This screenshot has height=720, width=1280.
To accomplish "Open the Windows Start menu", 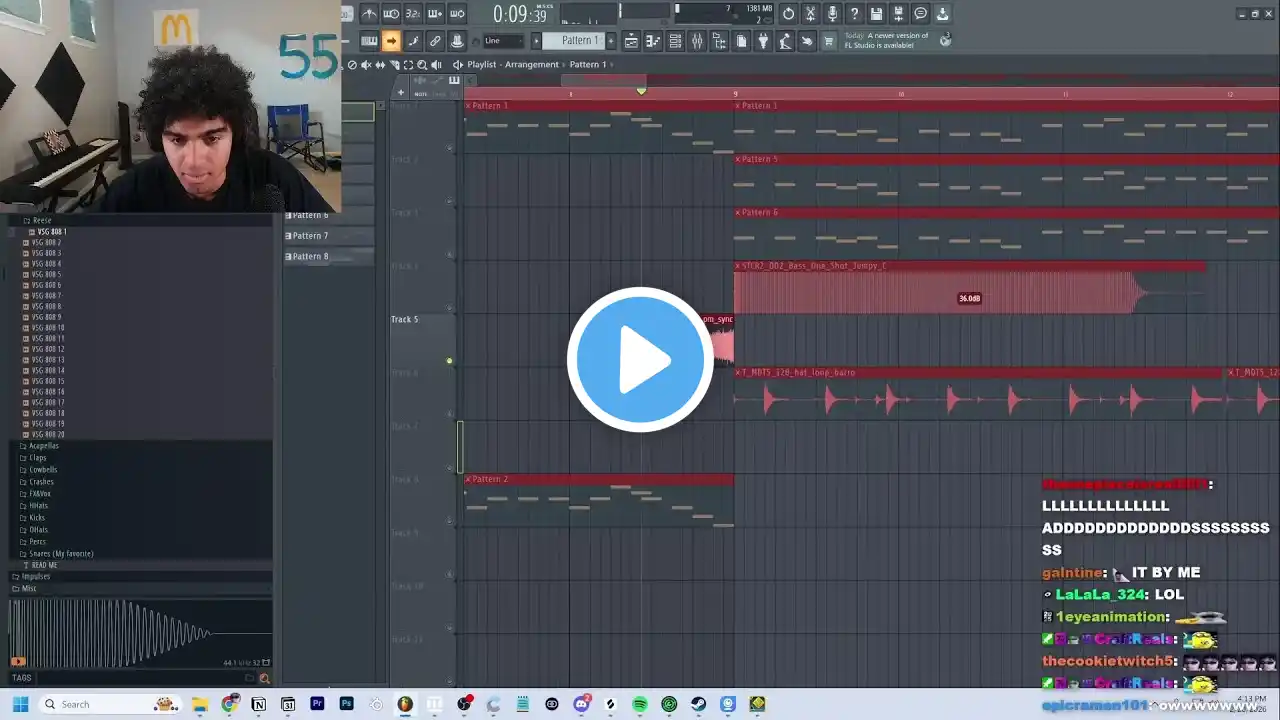I will [x=19, y=704].
